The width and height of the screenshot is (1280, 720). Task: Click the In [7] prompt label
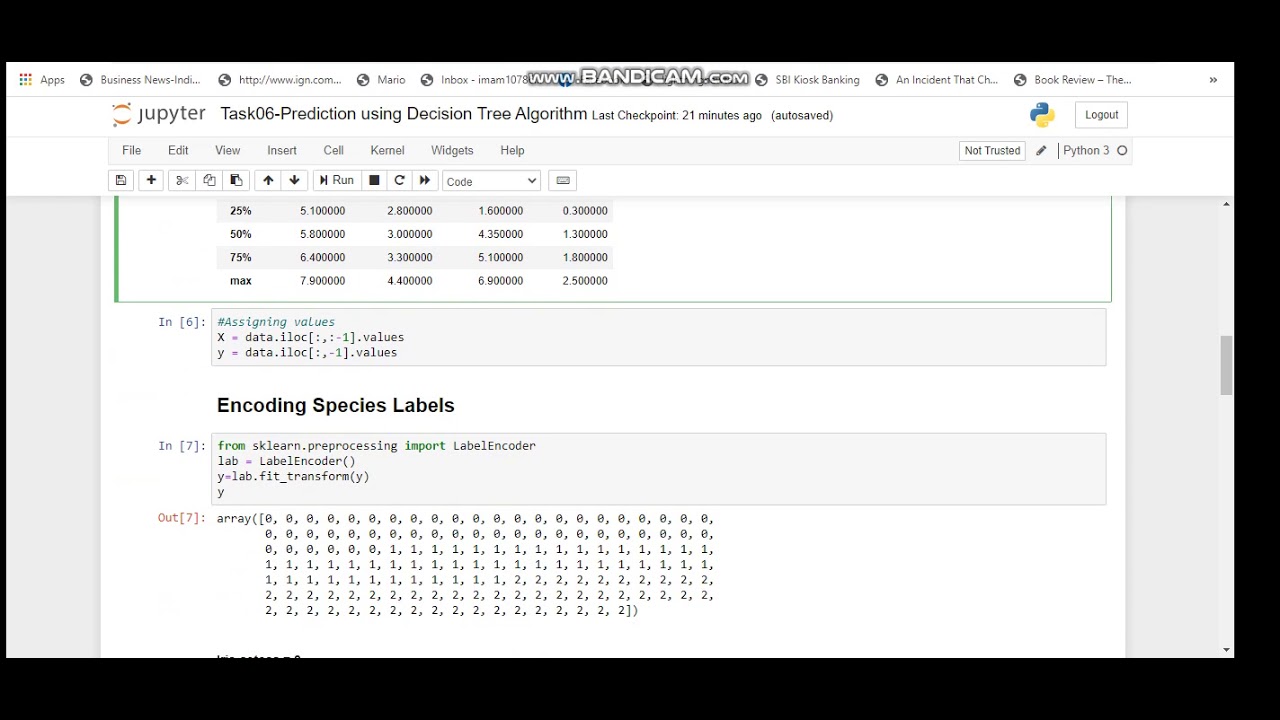coord(181,446)
